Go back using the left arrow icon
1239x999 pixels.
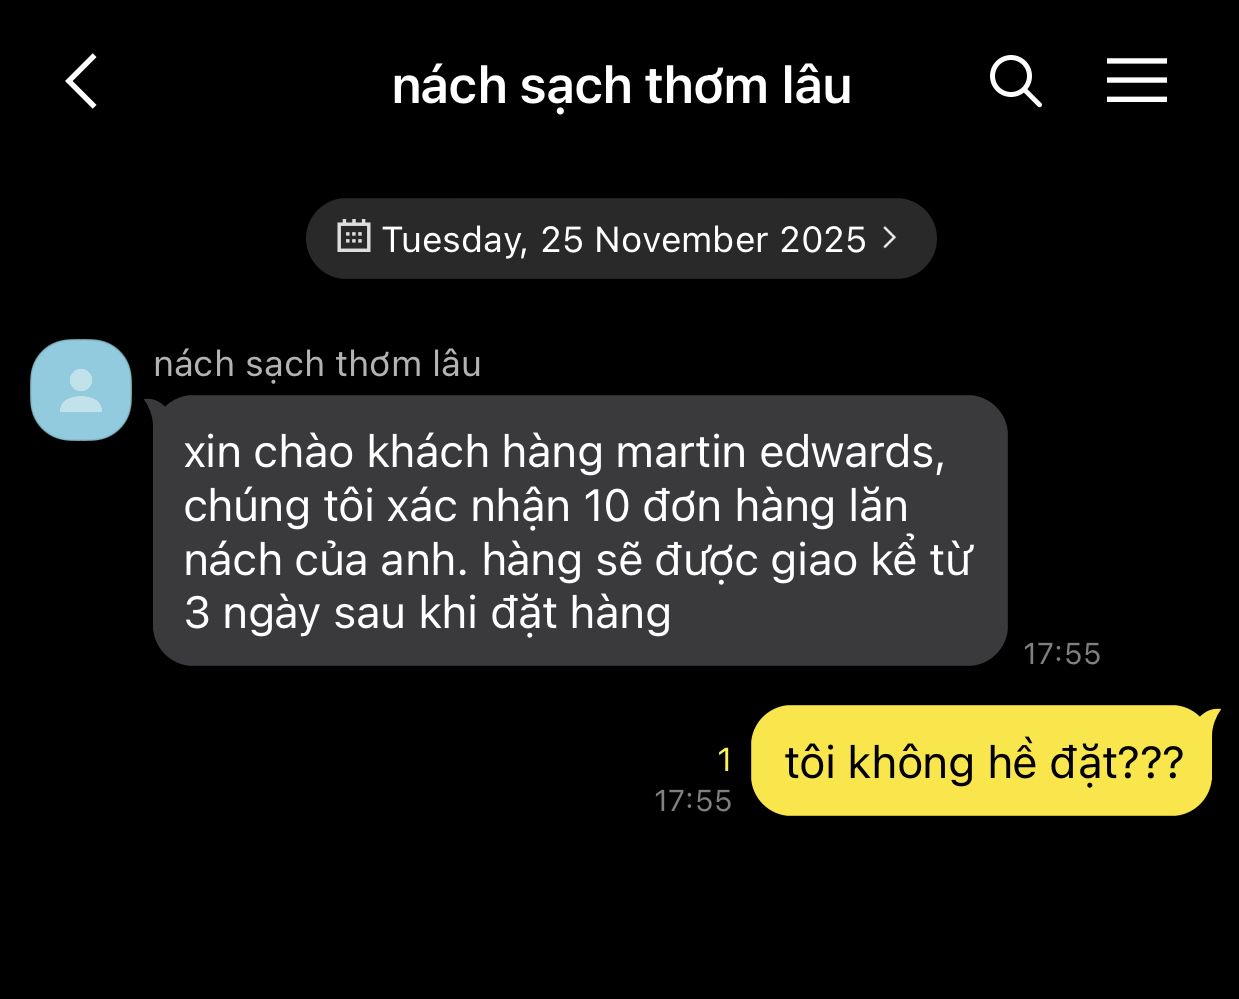click(82, 81)
